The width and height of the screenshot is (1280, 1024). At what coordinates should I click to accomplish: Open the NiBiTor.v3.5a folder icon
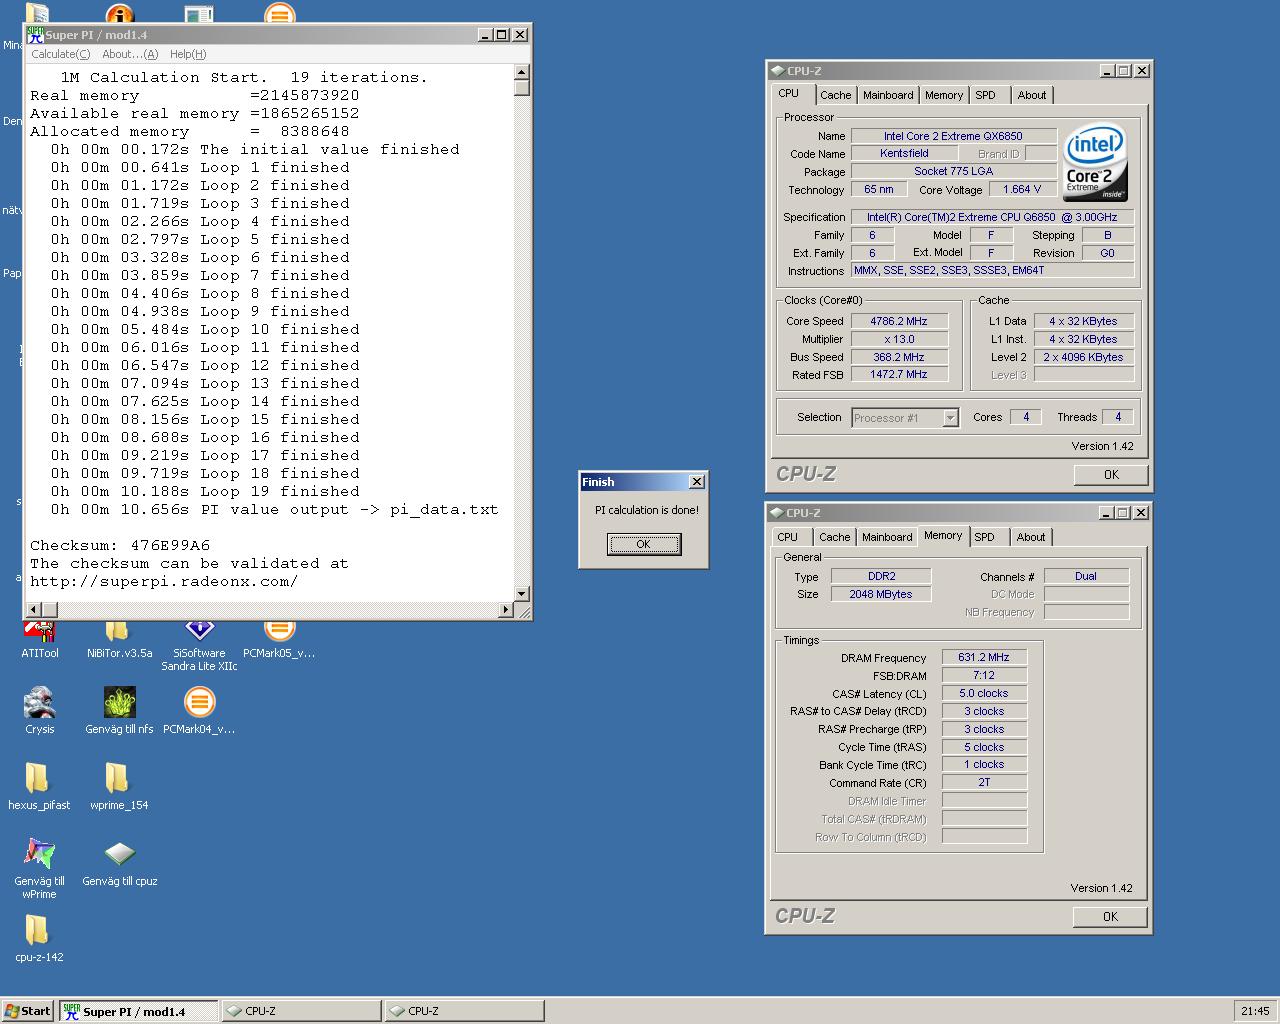point(119,636)
